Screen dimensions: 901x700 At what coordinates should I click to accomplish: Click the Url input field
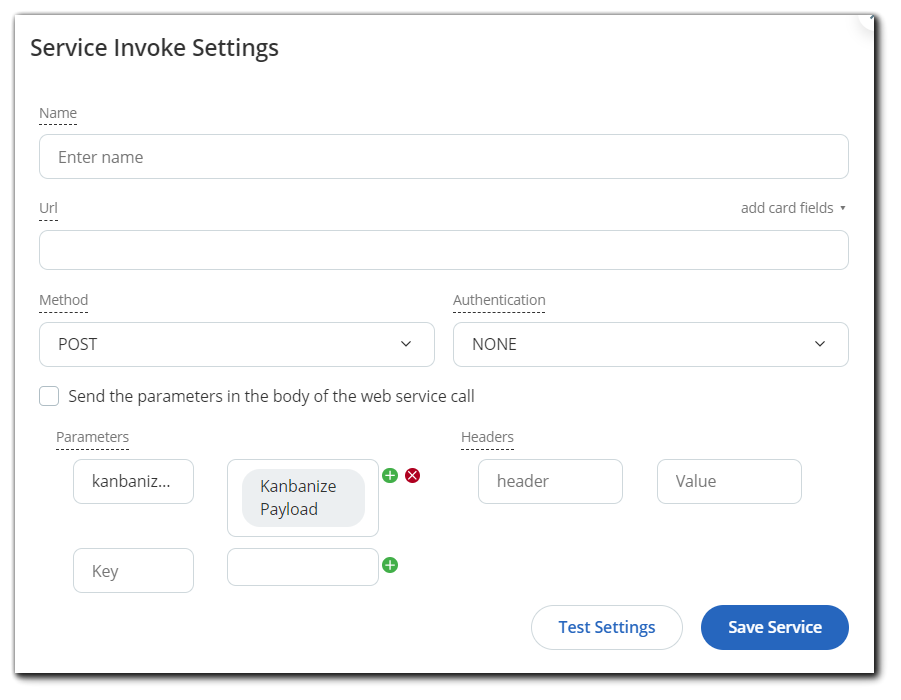point(443,250)
